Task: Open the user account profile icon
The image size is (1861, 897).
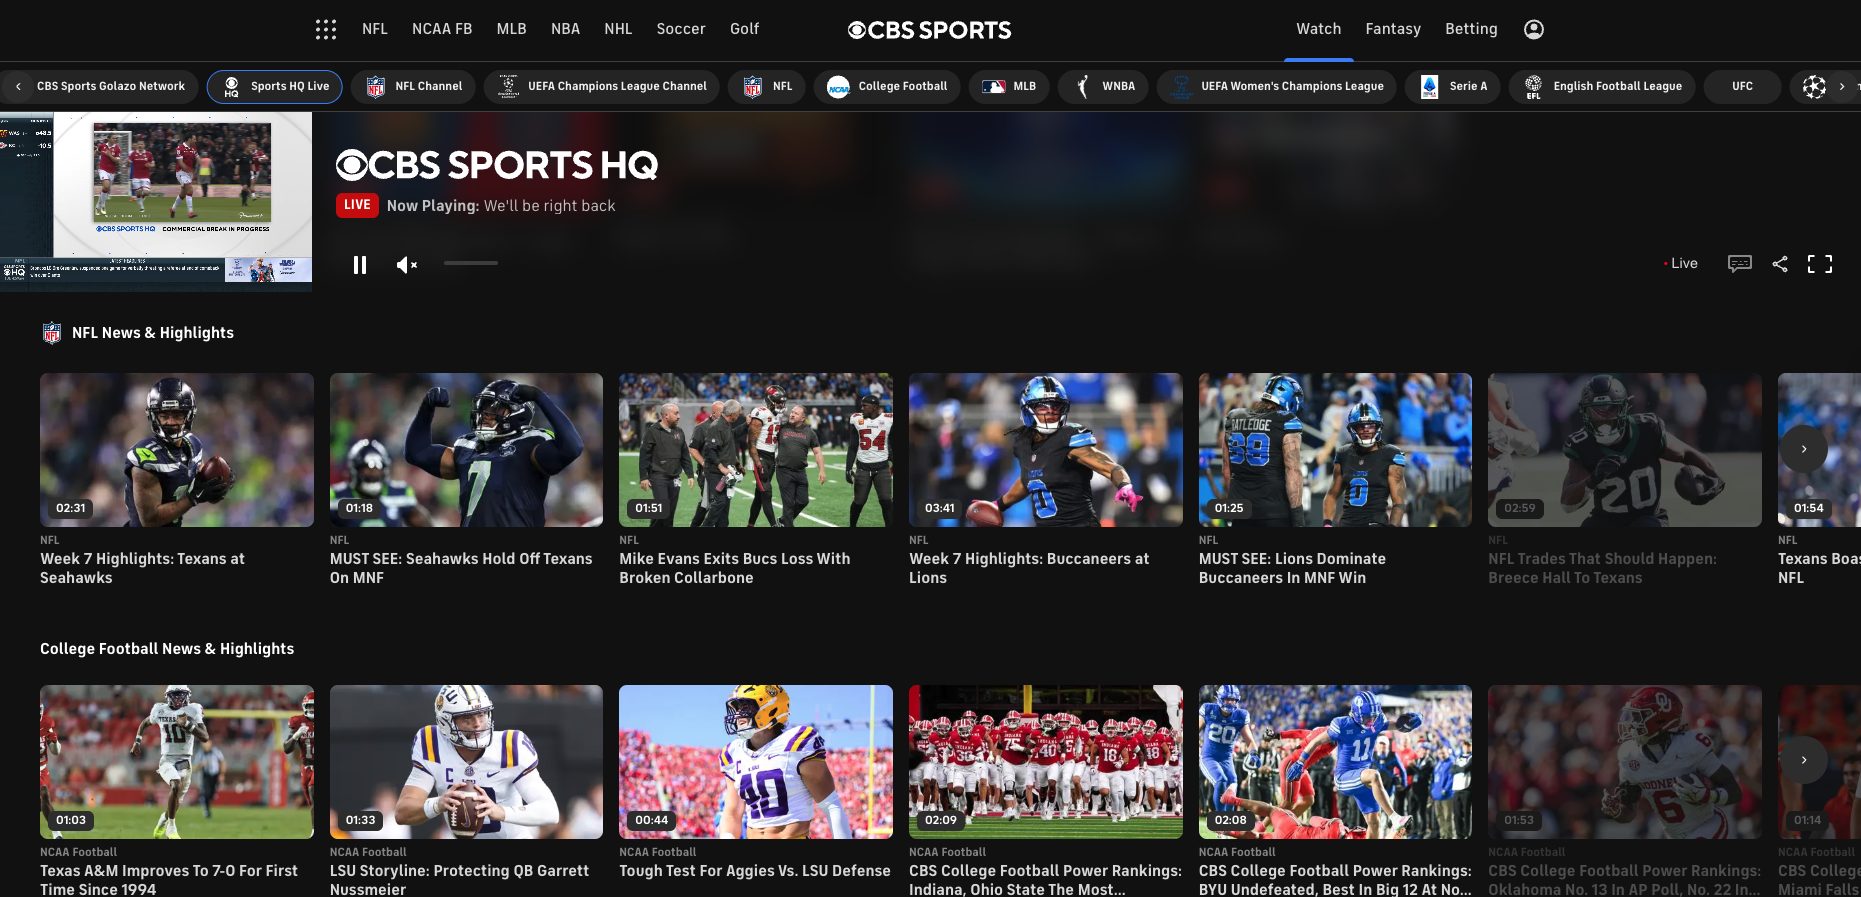Action: (x=1533, y=29)
